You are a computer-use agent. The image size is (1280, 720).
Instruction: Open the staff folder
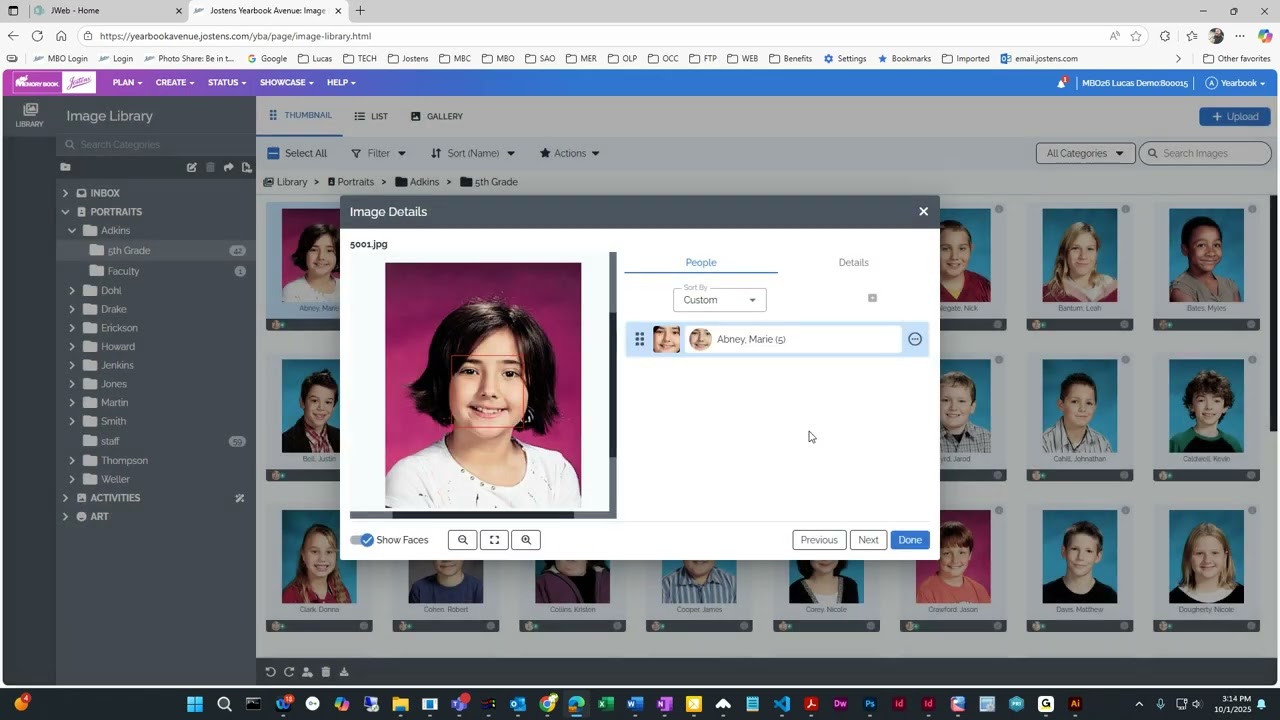coord(110,441)
